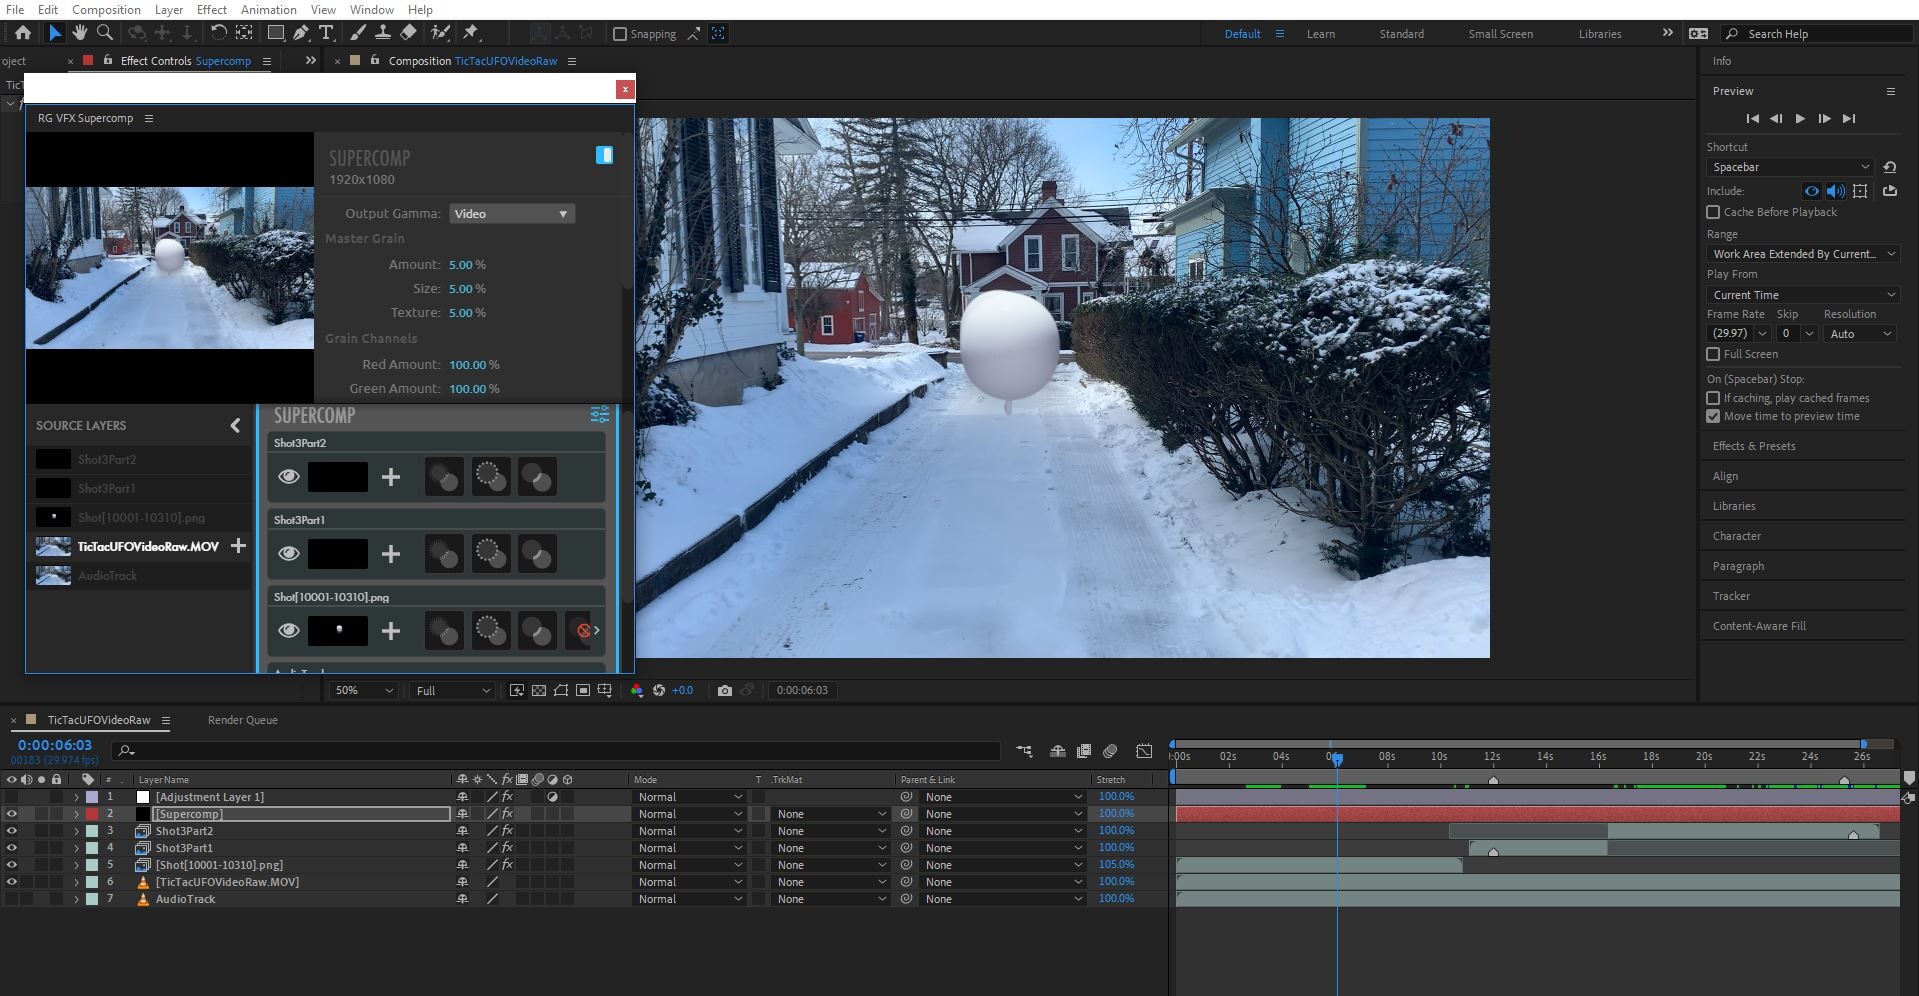Add TicTacUFOVideoRaw.MOV with plus icon
This screenshot has height=996, width=1919.
[x=238, y=546]
